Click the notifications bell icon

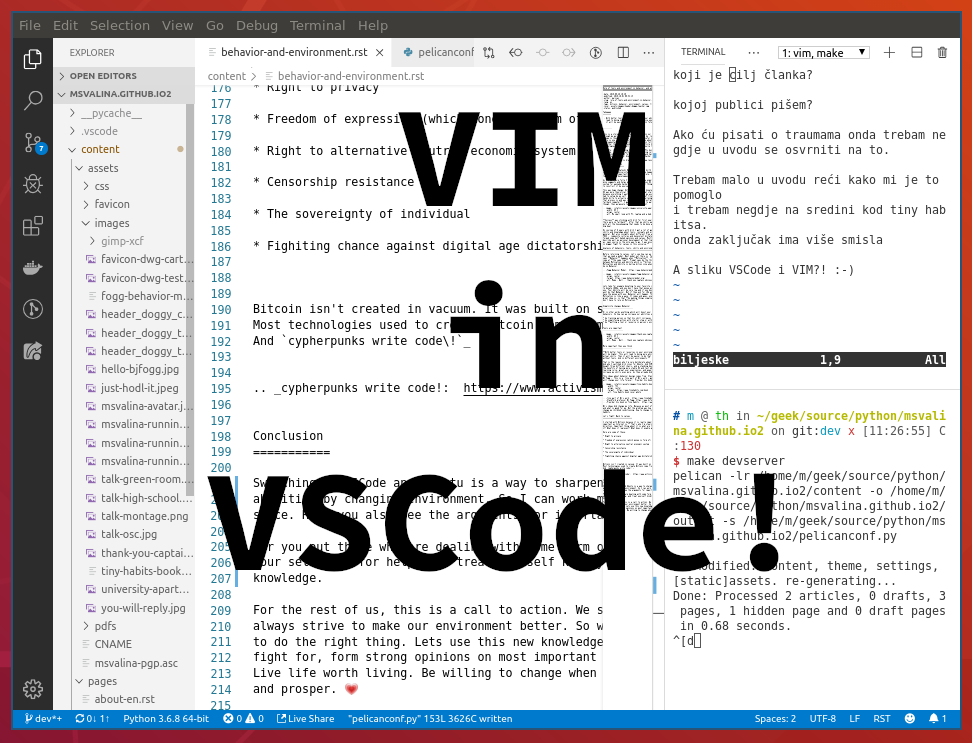937,719
